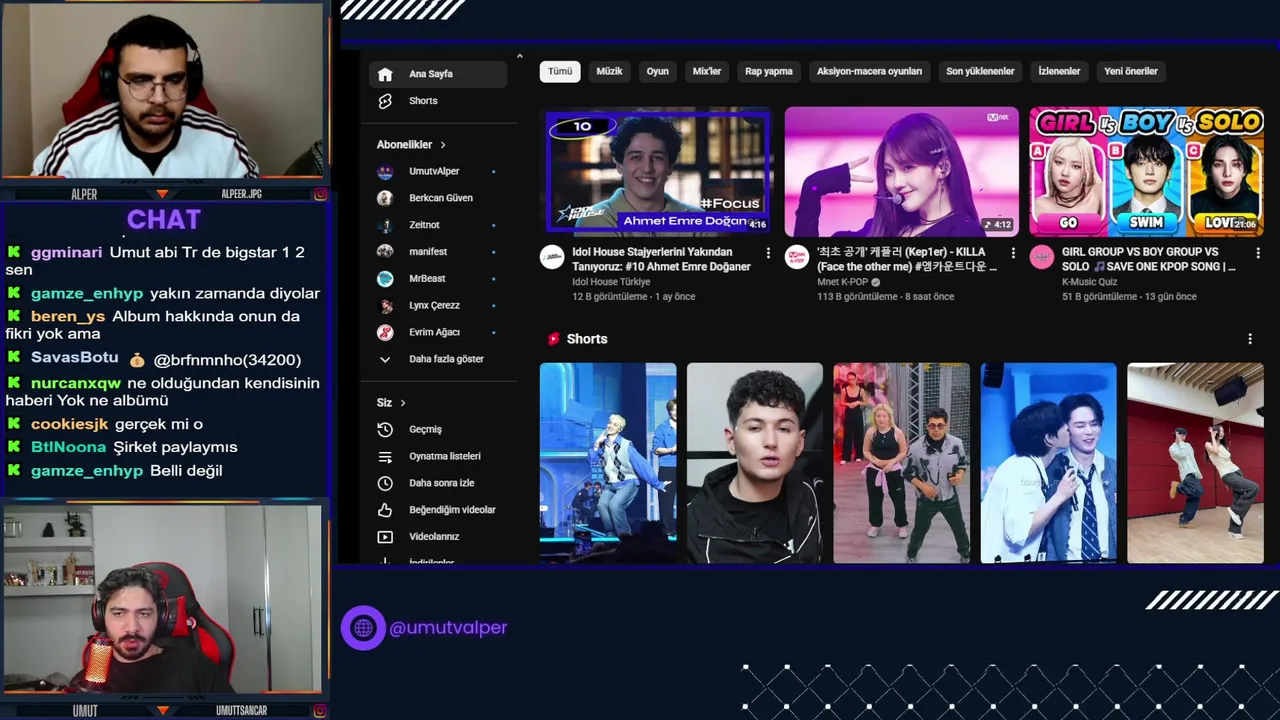1280x720 pixels.
Task: Open options menu for GIRL GROUP VS BOY video
Action: (x=1258, y=254)
